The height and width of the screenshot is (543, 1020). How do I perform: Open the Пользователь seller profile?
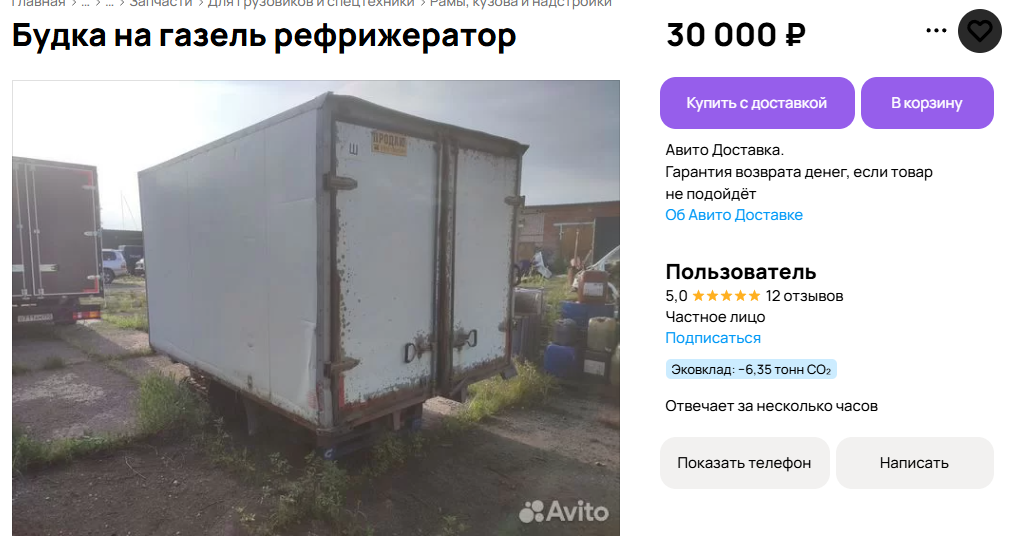coord(740,272)
